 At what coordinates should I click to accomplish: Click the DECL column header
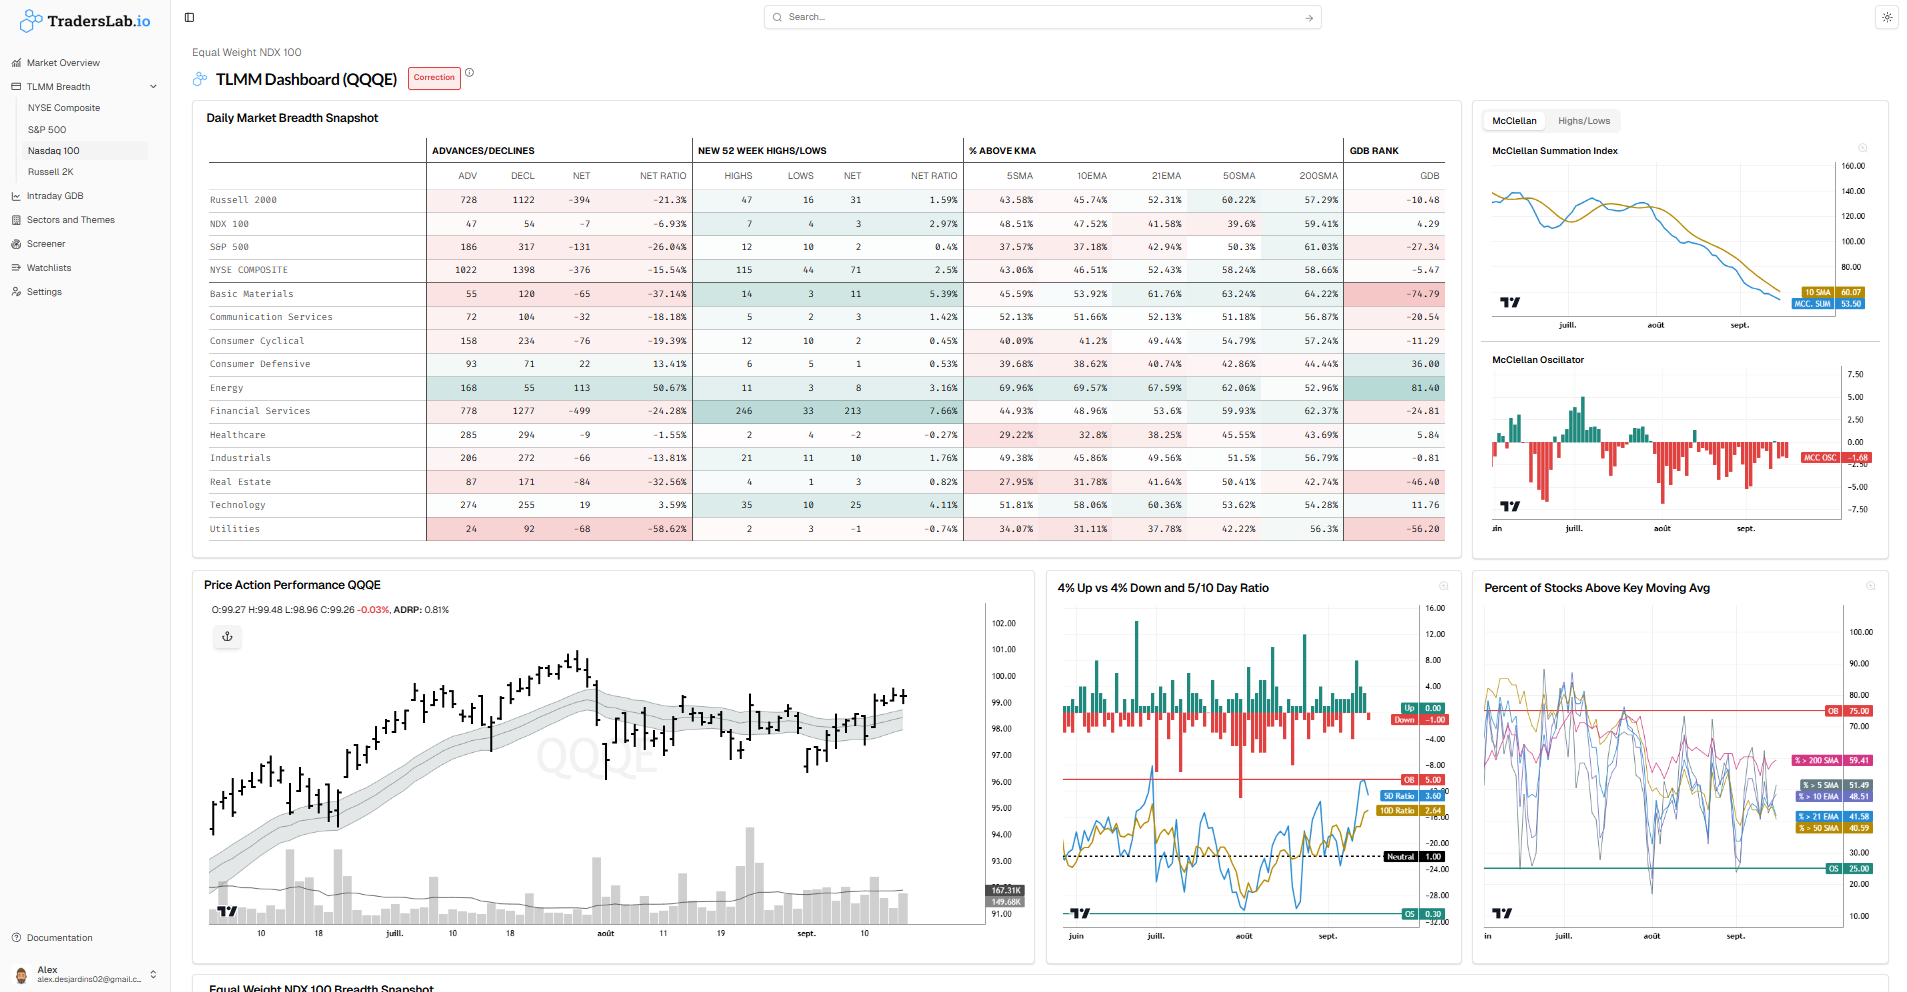pos(523,176)
